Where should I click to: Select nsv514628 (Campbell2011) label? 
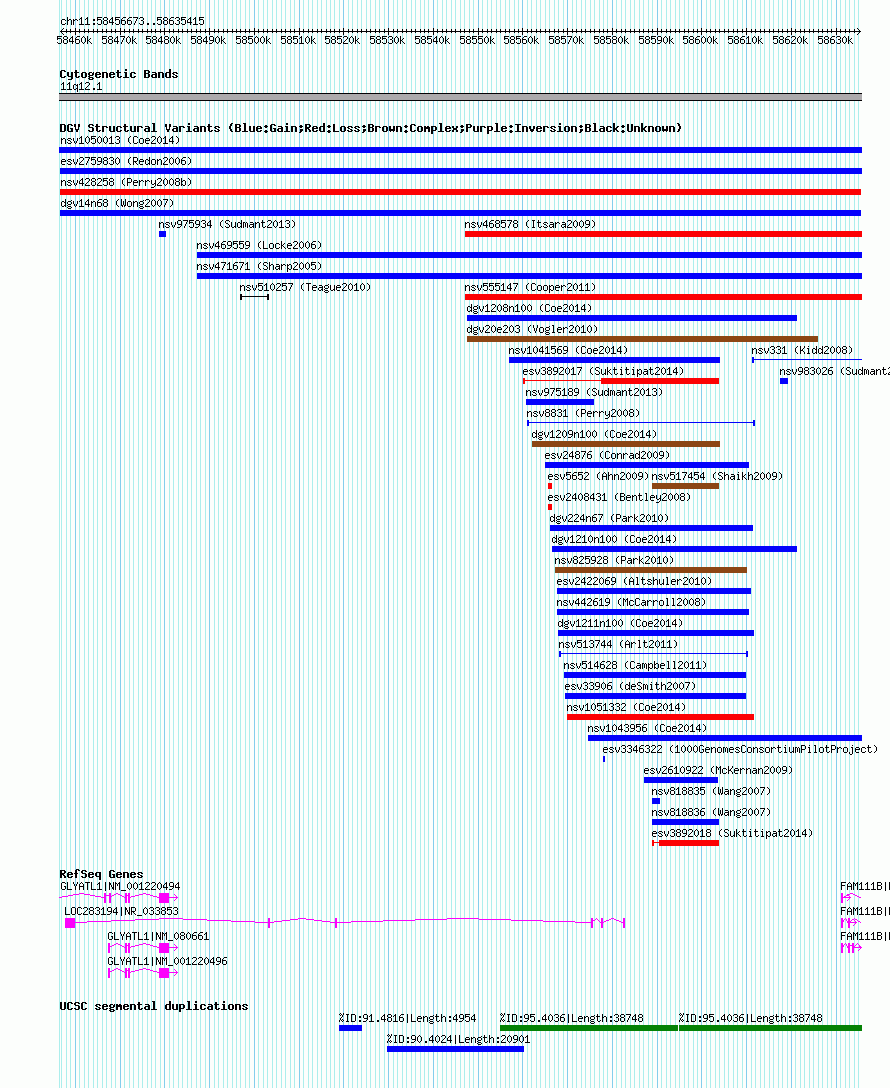coord(635,665)
